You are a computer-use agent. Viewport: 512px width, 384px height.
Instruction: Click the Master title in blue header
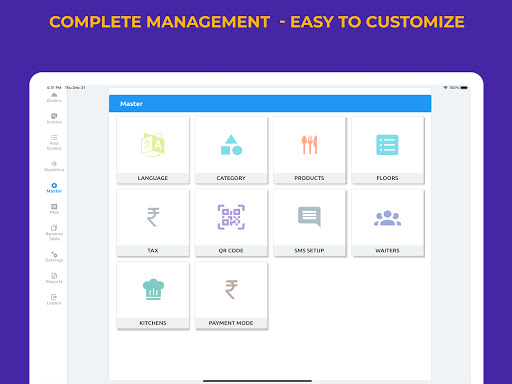131,104
